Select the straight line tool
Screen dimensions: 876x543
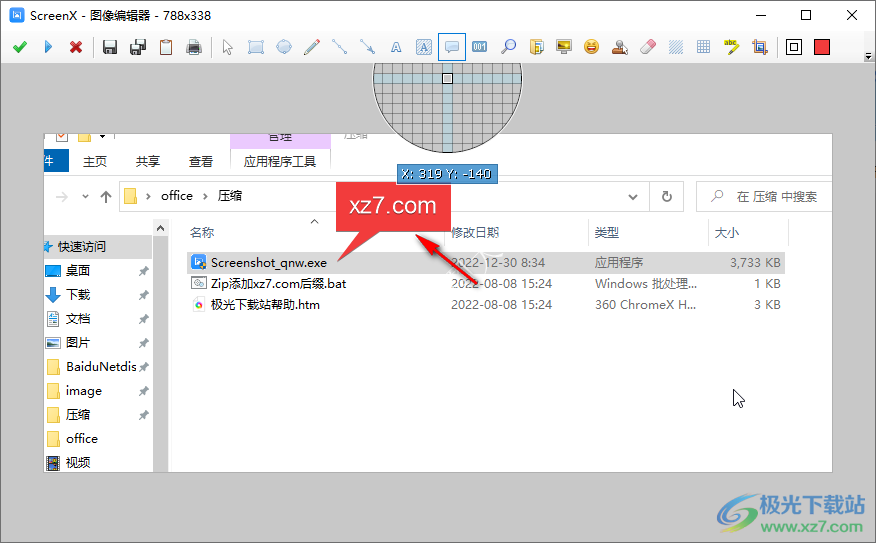click(340, 47)
